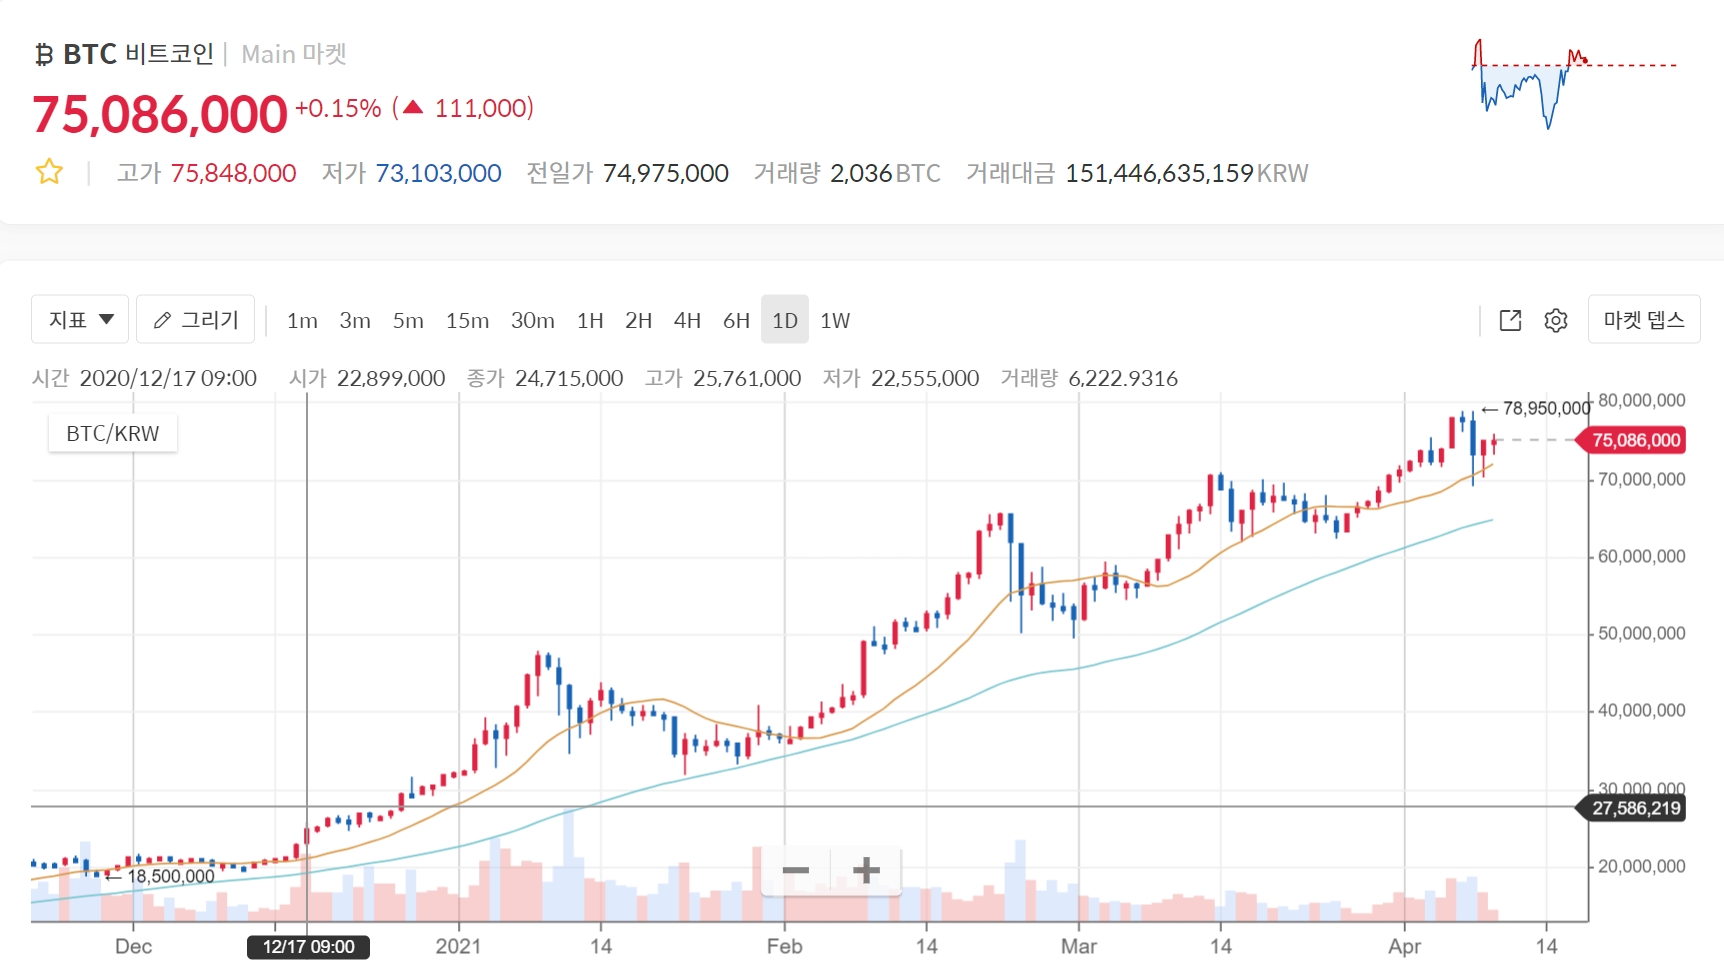Click the Main 마켓 label
The image size is (1724, 968).
click(x=294, y=54)
